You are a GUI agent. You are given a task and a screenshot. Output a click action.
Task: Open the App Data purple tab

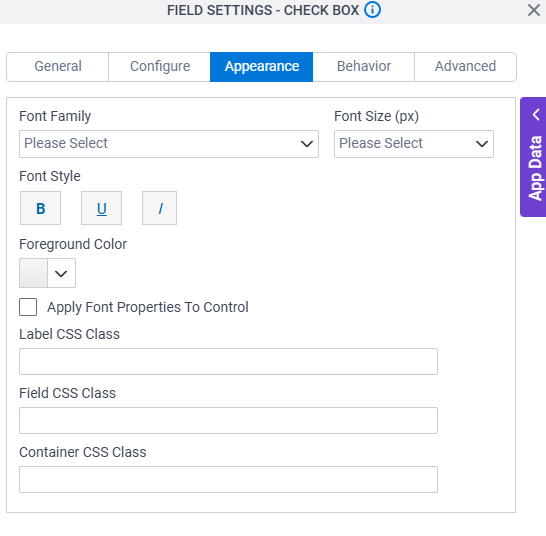pyautogui.click(x=533, y=157)
